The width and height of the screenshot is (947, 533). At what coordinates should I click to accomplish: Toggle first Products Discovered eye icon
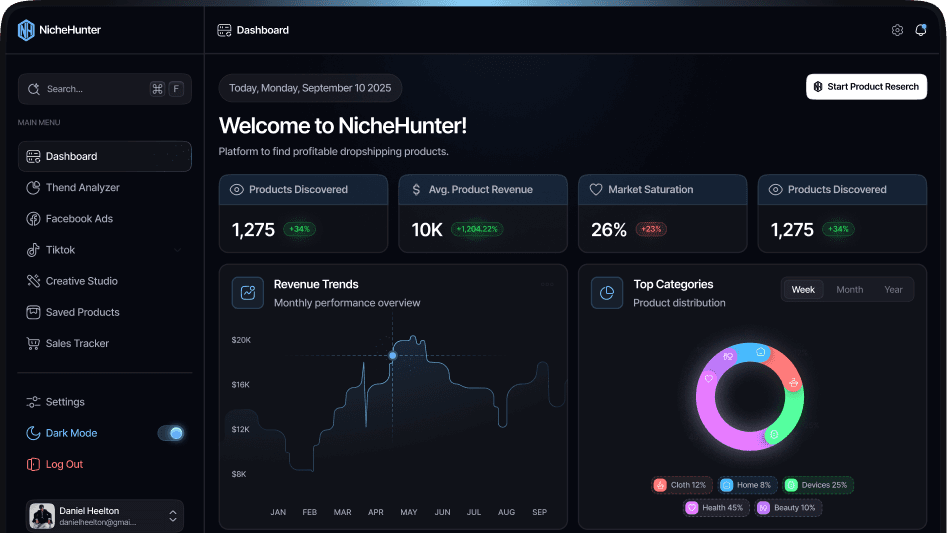click(237, 190)
